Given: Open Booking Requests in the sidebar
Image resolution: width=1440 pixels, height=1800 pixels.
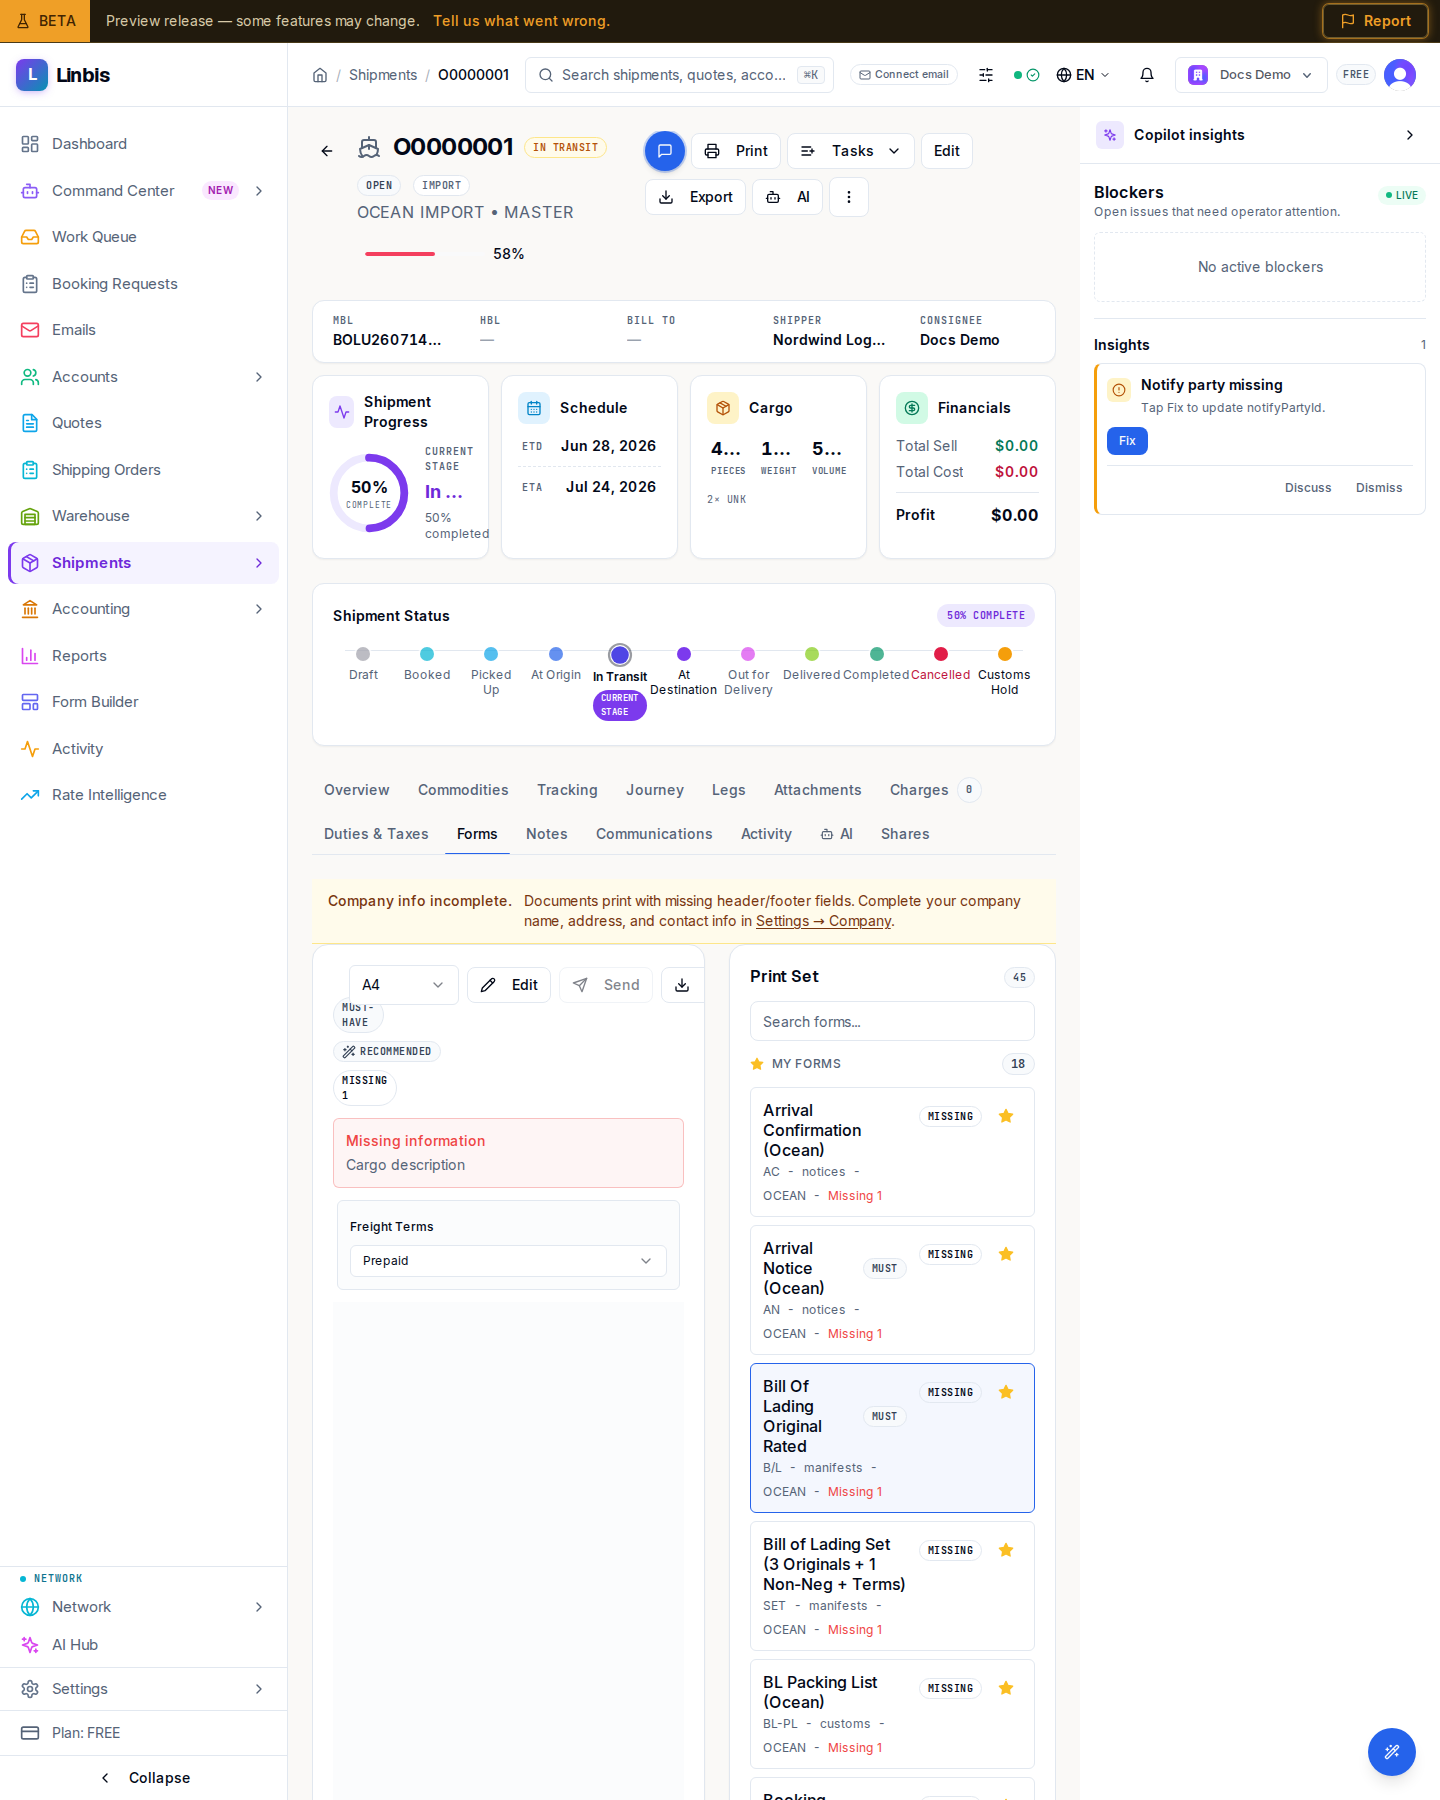Looking at the screenshot, I should click(x=143, y=284).
